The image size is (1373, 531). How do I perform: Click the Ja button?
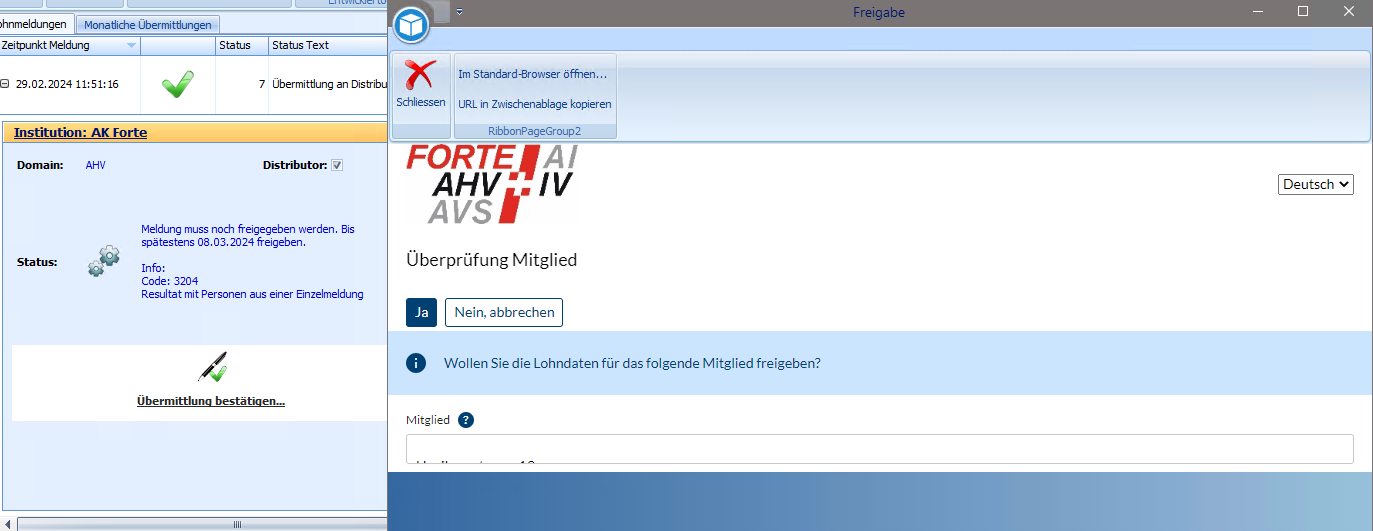[x=421, y=312]
